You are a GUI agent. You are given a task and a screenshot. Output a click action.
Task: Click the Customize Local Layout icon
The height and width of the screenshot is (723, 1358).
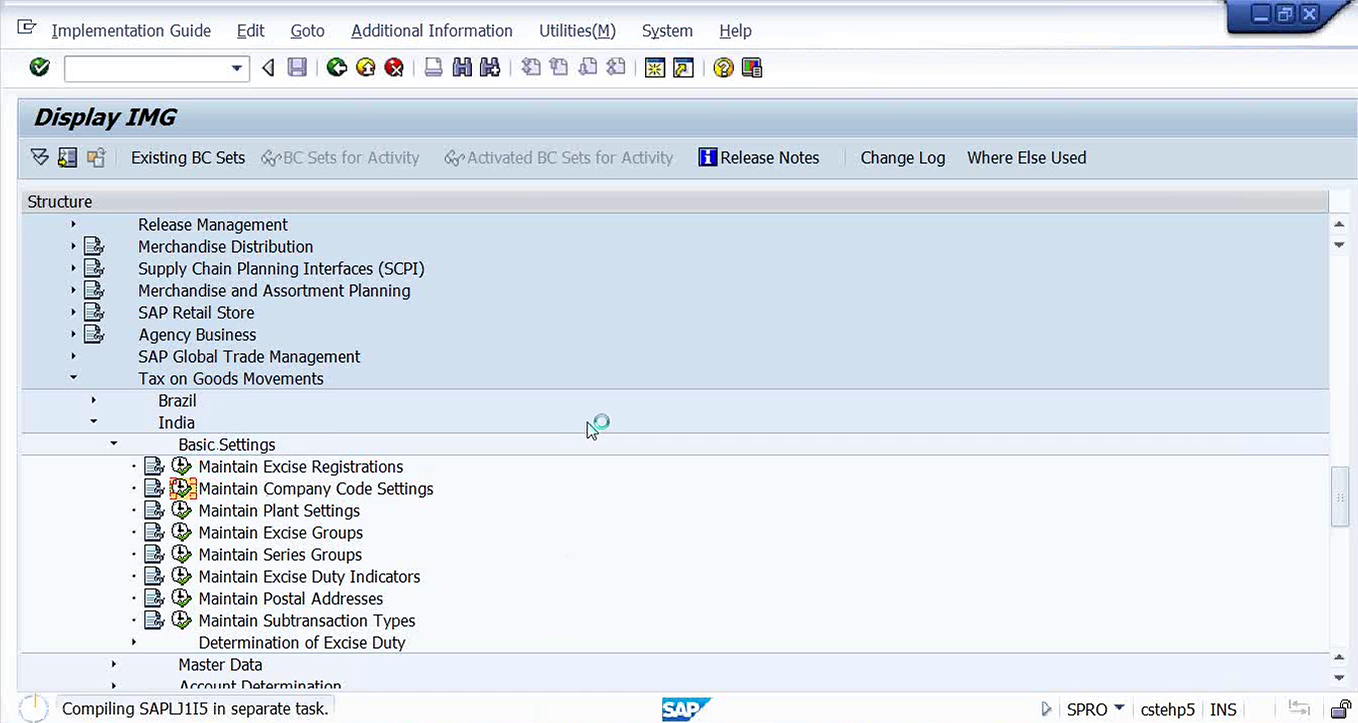pyautogui.click(x=752, y=68)
